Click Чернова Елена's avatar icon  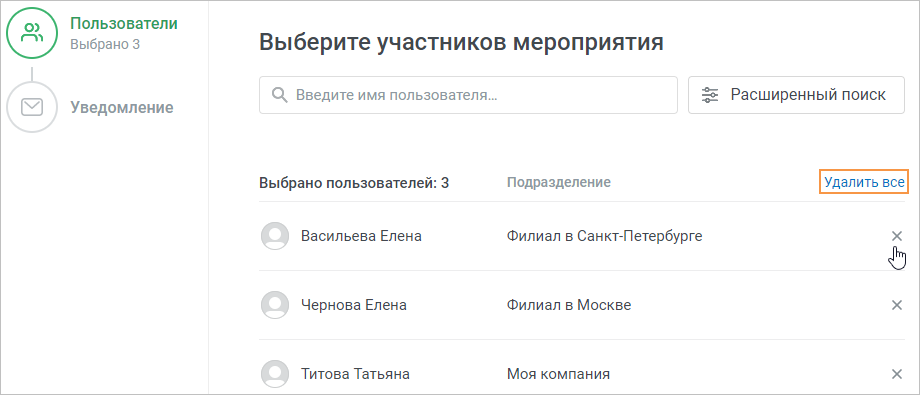[275, 305]
